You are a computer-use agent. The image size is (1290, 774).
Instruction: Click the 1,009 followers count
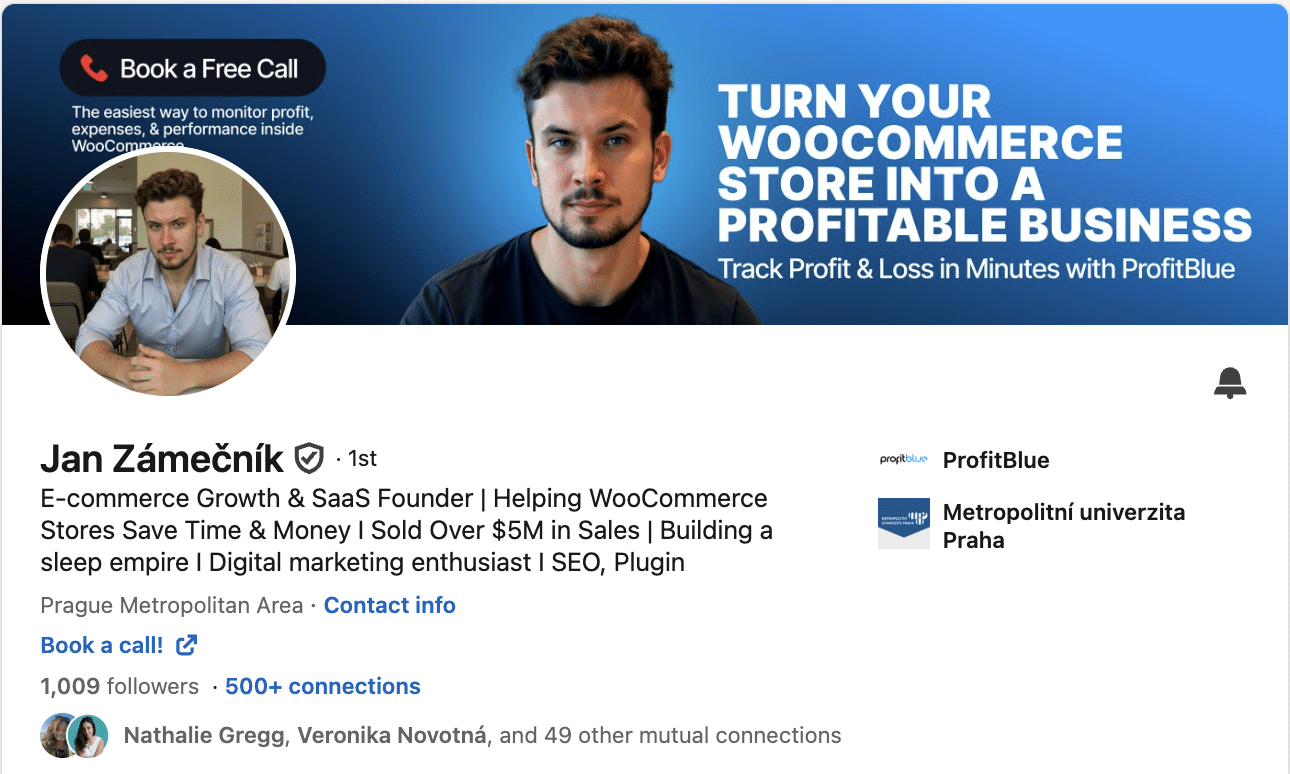point(120,686)
